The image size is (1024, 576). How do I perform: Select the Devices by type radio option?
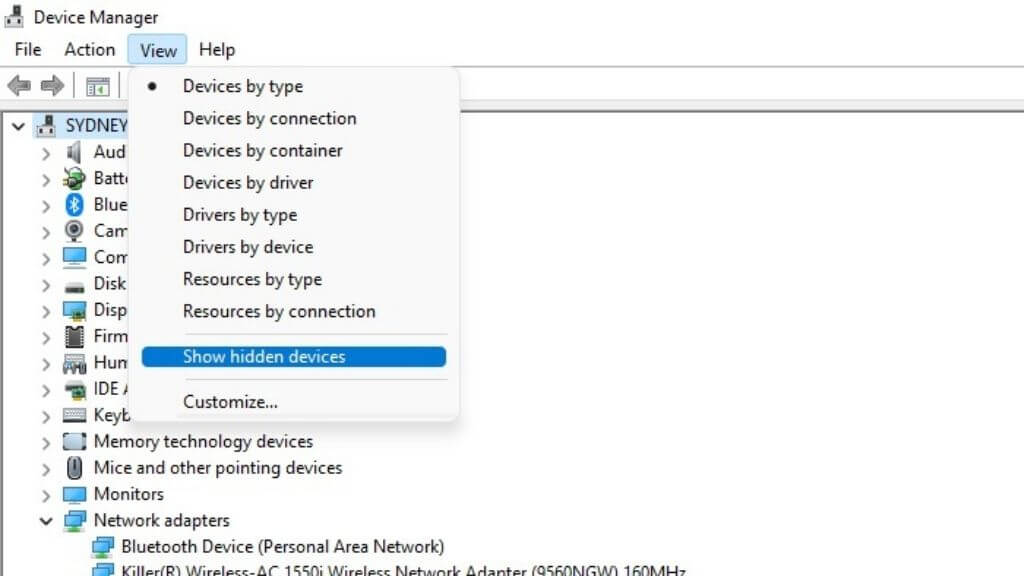[x=243, y=86]
